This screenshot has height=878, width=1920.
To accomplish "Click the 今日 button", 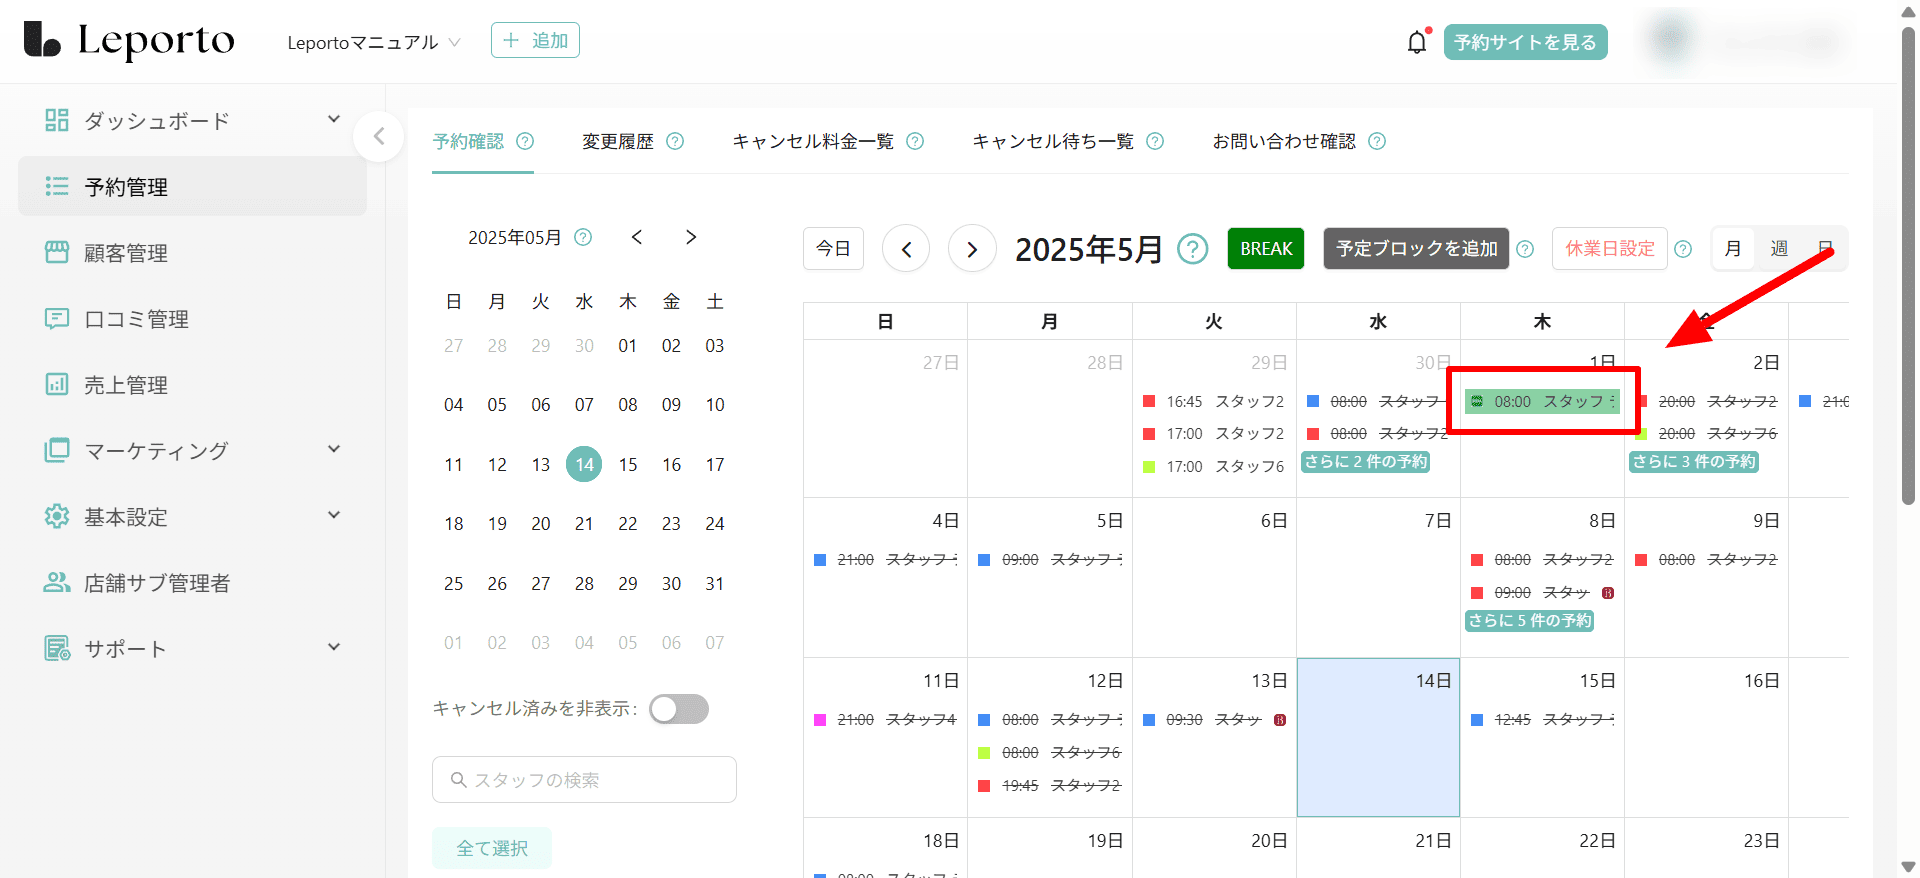I will (x=833, y=249).
